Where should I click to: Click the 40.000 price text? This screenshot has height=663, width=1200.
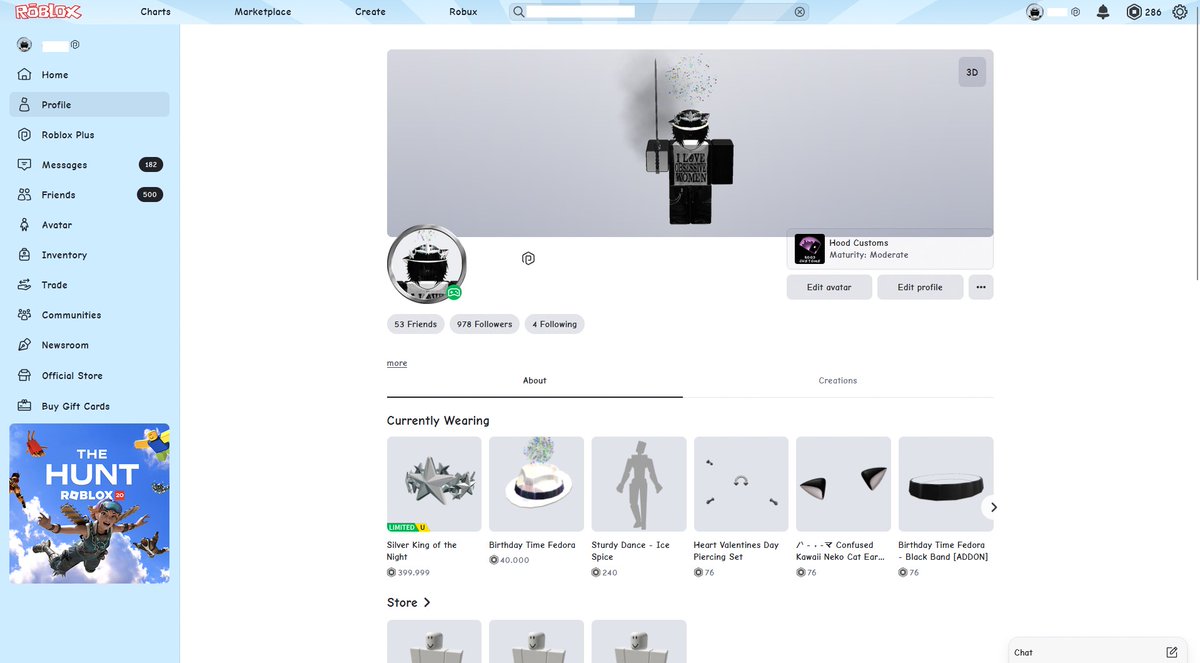point(514,560)
